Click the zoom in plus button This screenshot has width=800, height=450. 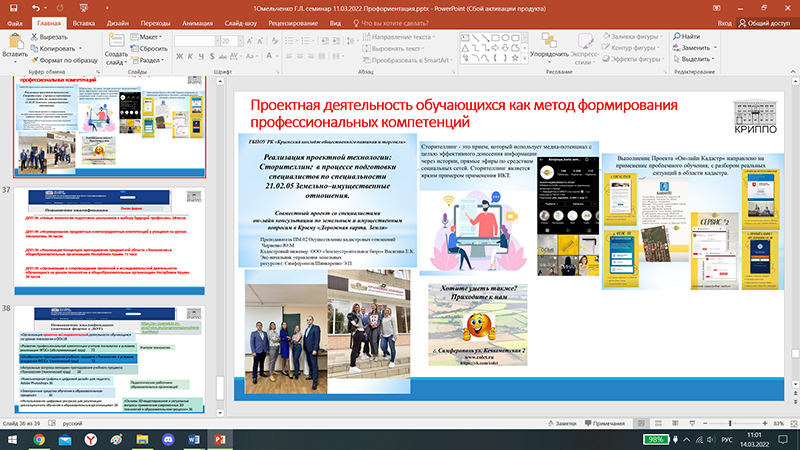click(x=765, y=423)
